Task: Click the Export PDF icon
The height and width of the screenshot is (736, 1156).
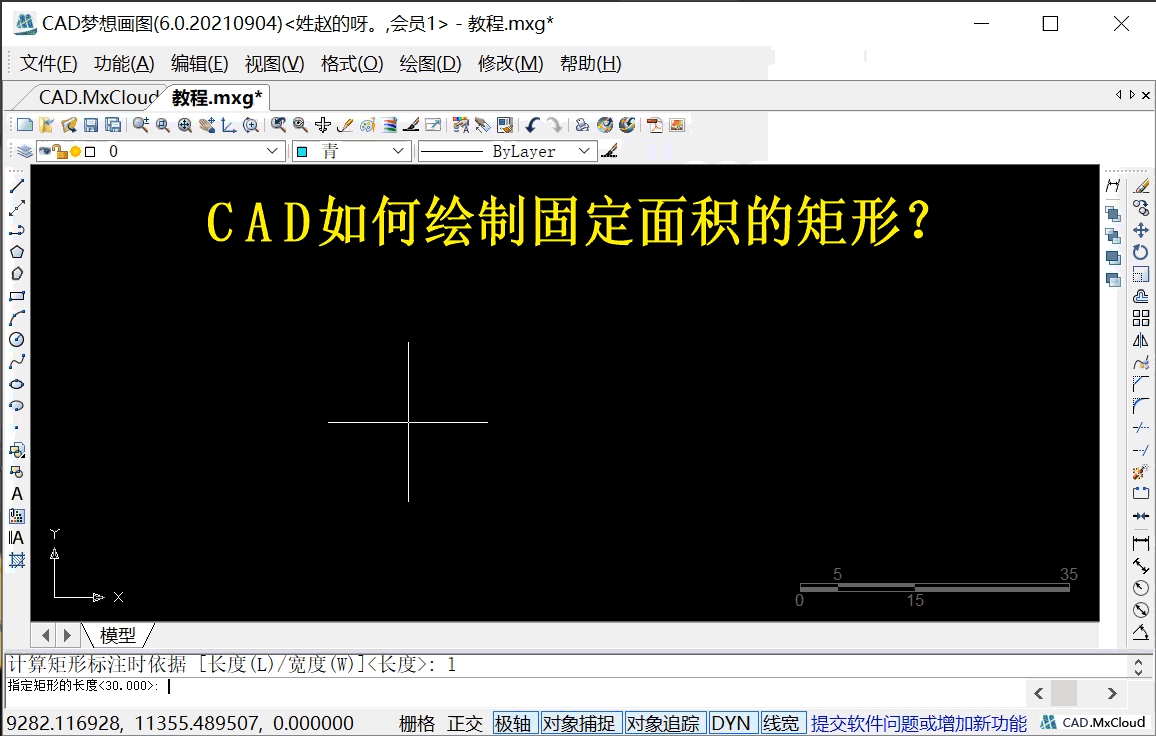Action: [655, 125]
